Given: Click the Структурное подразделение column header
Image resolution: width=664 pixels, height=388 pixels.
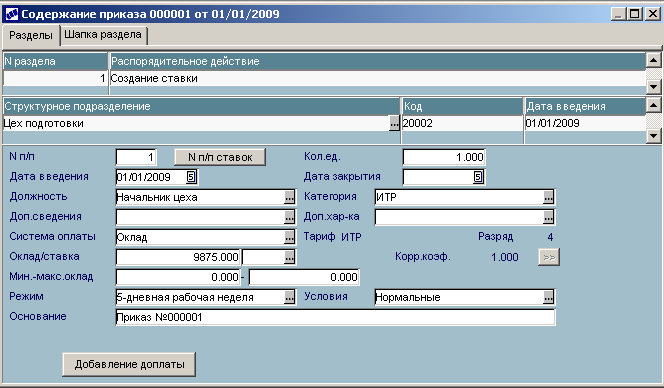Looking at the screenshot, I should (201, 106).
